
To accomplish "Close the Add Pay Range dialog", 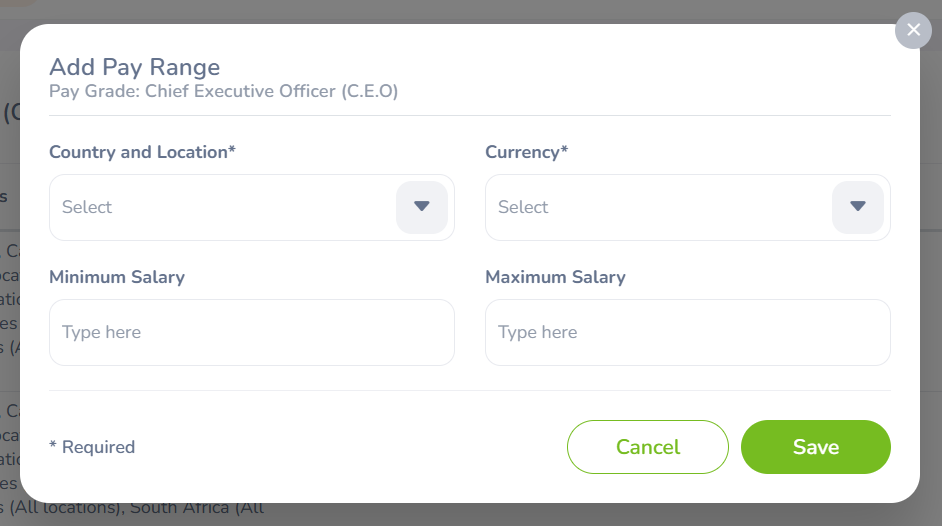I will 913,30.
